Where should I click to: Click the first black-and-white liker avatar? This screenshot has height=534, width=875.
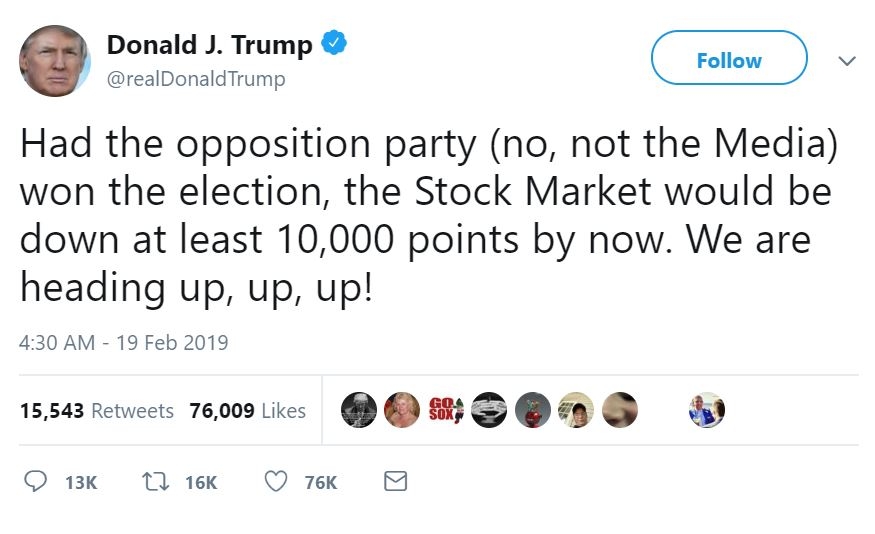click(x=359, y=410)
